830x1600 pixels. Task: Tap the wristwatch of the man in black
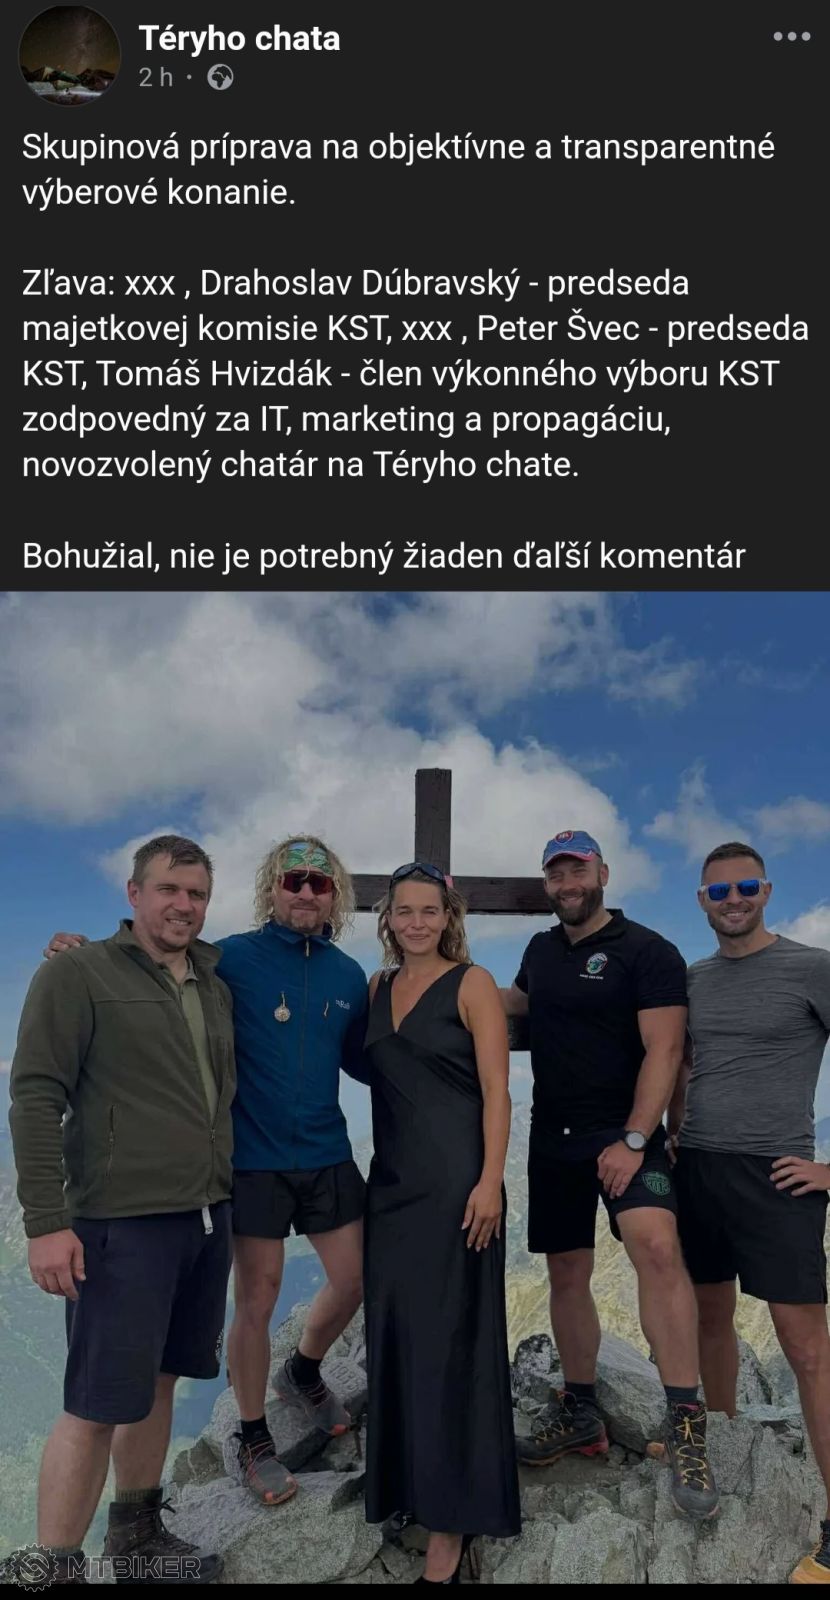(x=634, y=1139)
